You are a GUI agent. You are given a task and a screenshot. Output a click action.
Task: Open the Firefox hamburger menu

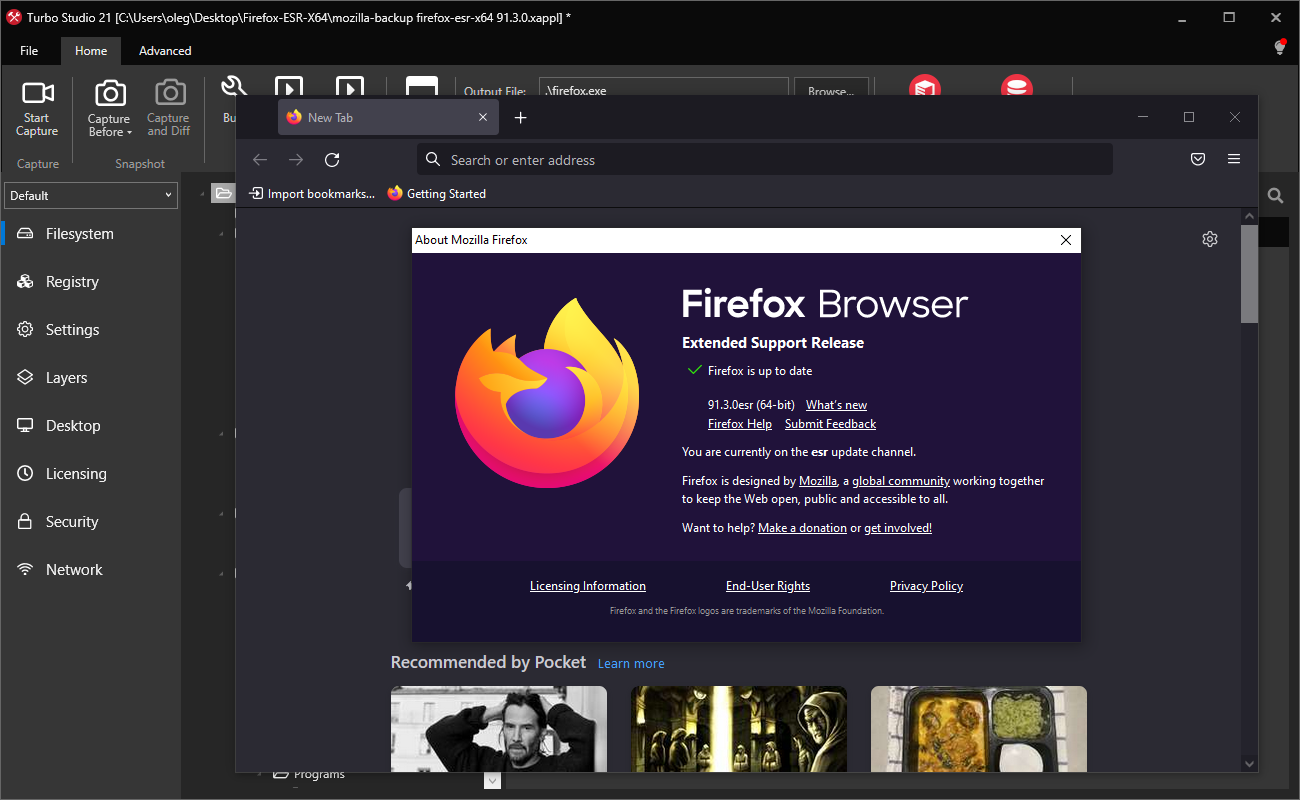pos(1233,158)
